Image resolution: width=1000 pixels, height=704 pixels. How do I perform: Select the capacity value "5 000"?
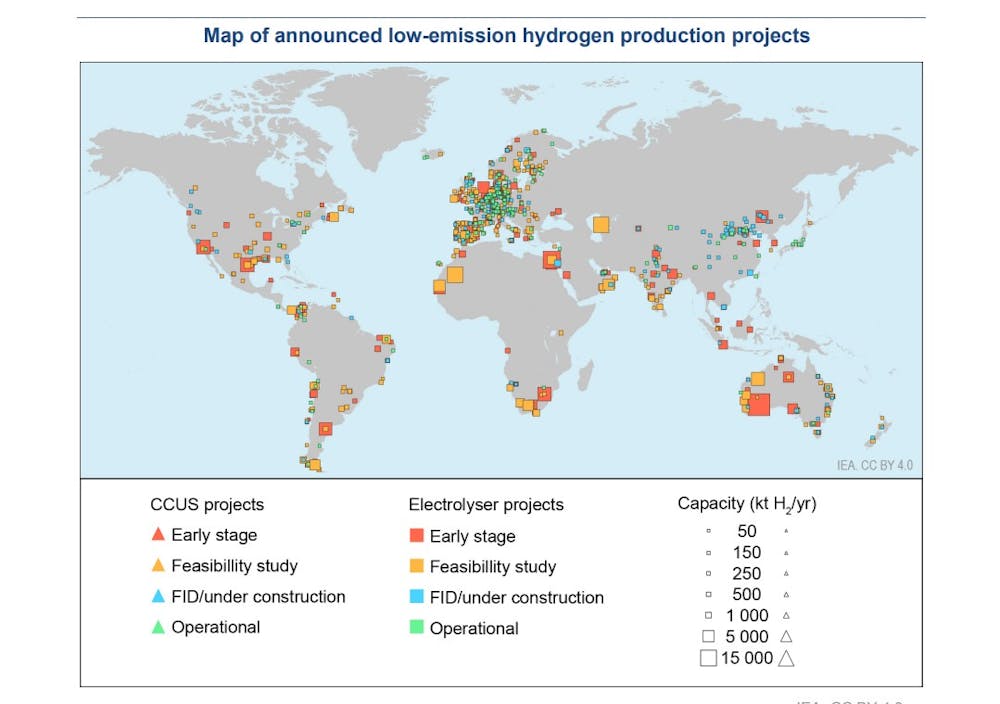tap(747, 636)
